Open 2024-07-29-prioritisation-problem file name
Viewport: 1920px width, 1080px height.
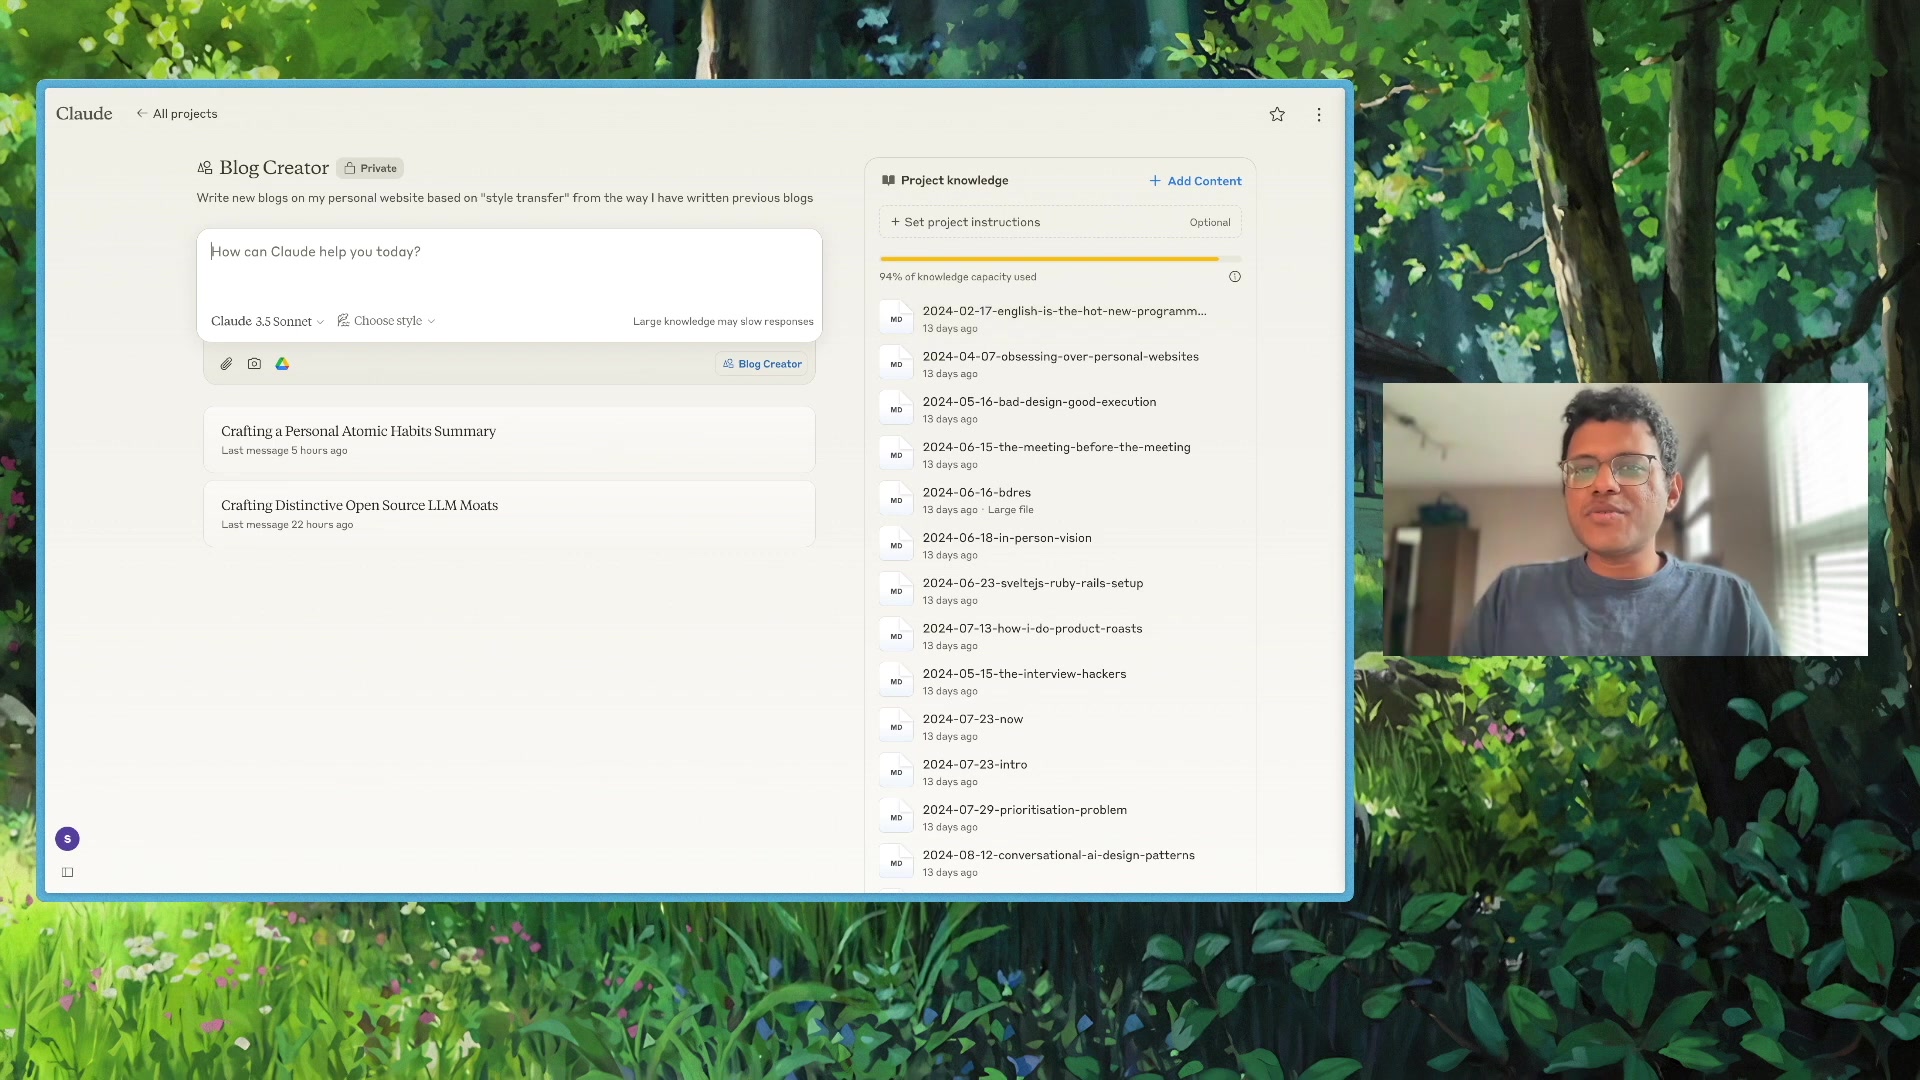tap(1024, 810)
